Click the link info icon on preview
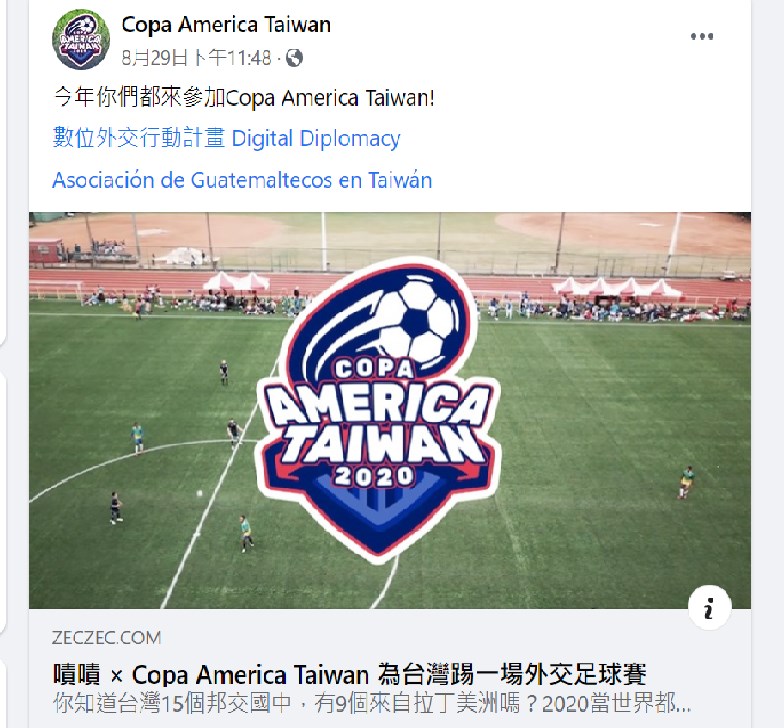The height and width of the screenshot is (728, 784). pos(709,608)
